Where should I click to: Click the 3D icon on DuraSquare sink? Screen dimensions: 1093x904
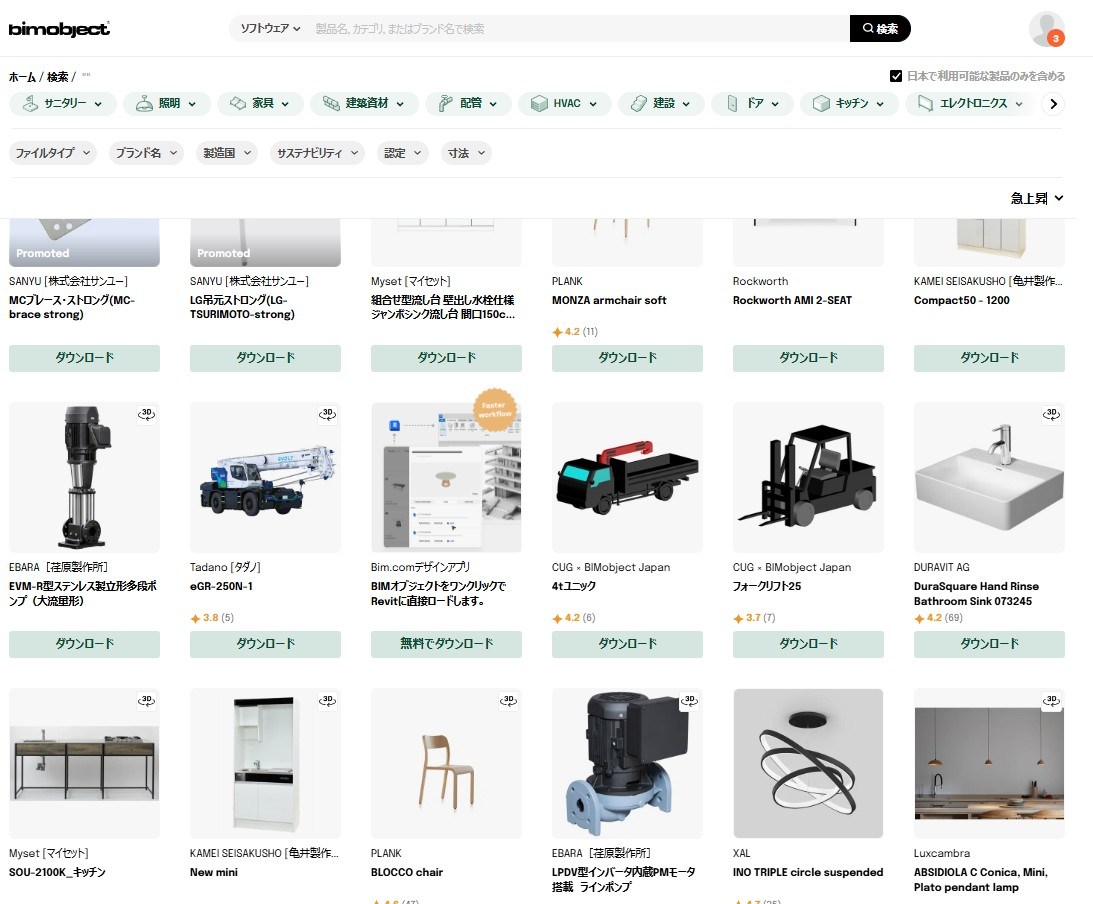pyautogui.click(x=1051, y=414)
